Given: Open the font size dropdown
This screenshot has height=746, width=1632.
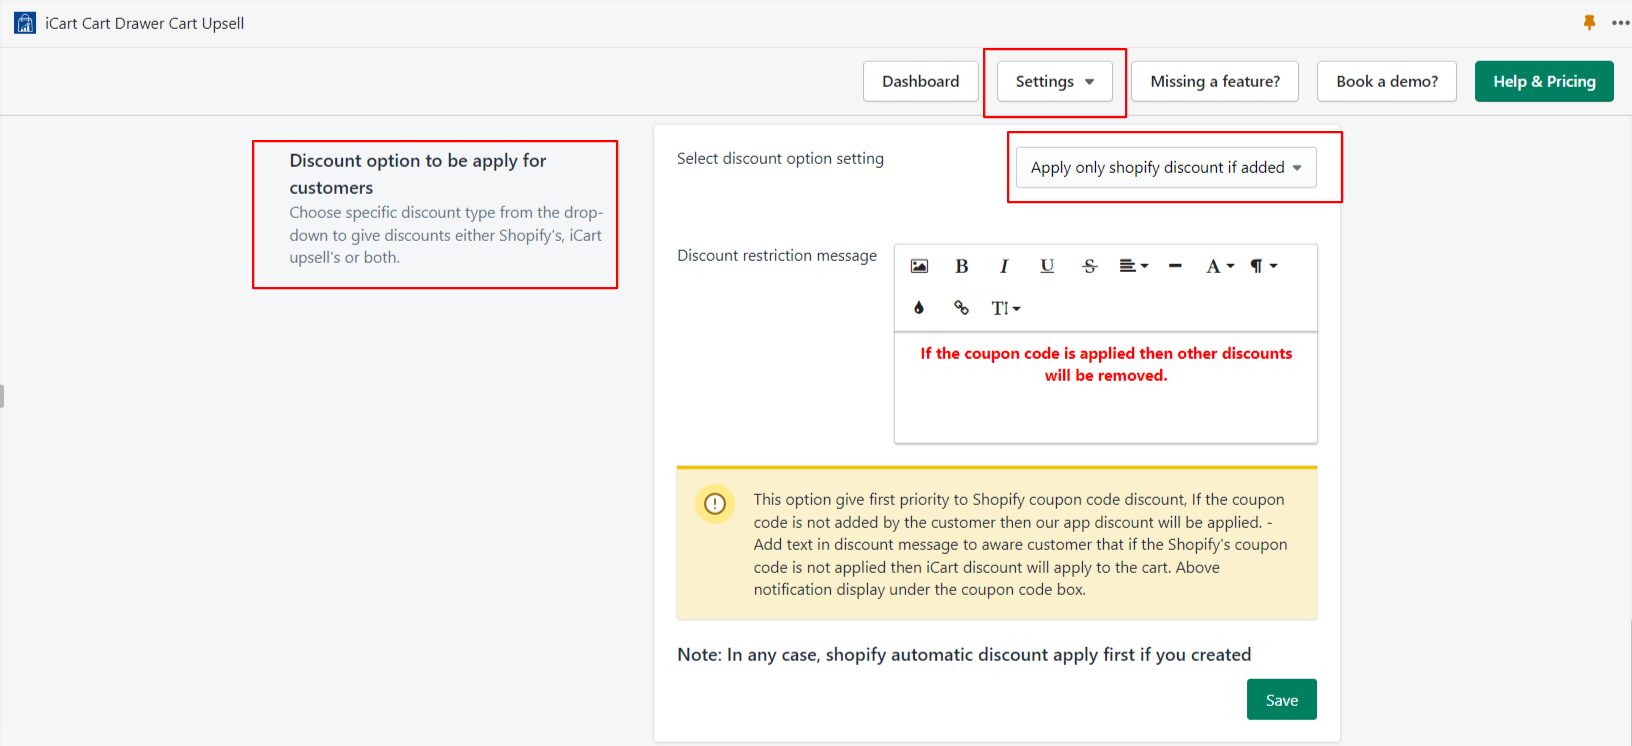Looking at the screenshot, I should coord(1005,308).
